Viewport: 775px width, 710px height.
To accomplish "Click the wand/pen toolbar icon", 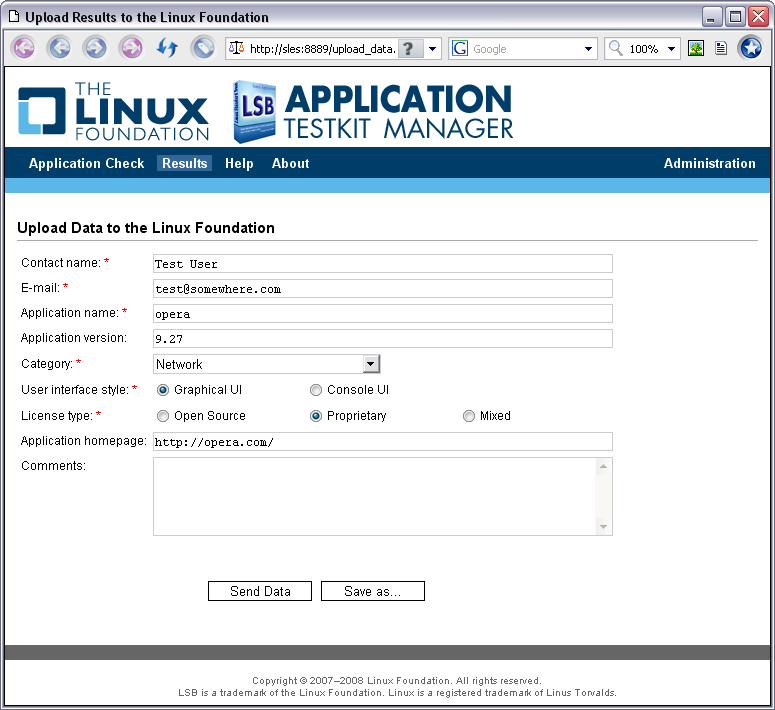I will (203, 48).
